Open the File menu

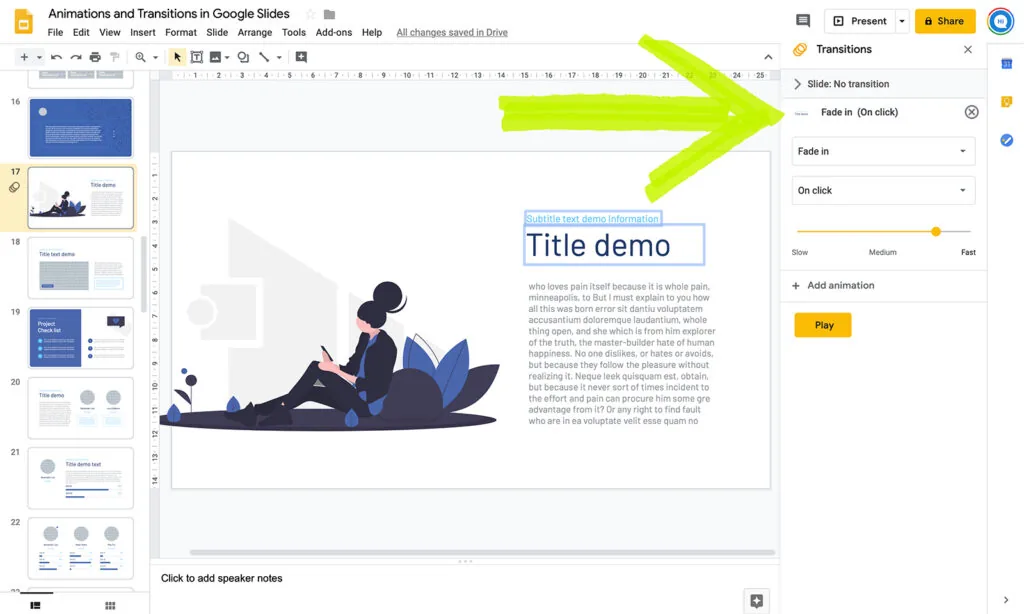(56, 33)
